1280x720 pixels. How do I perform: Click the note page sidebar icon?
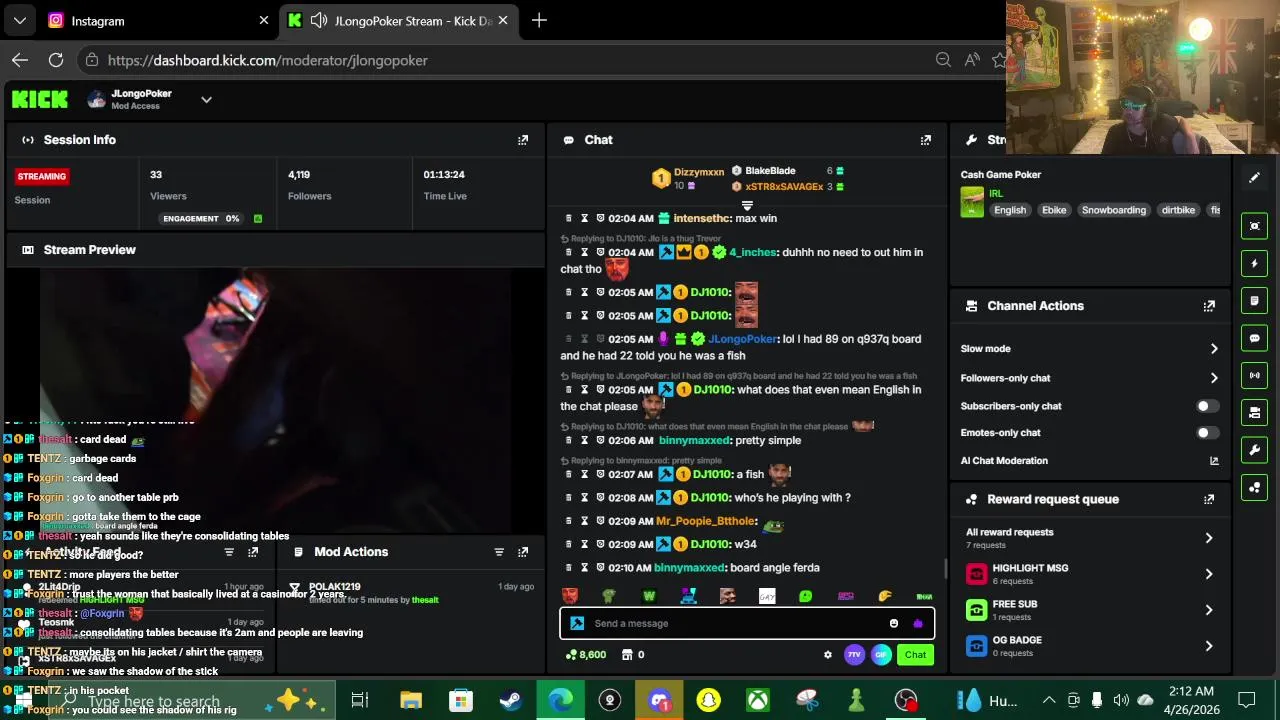pos(1255,301)
